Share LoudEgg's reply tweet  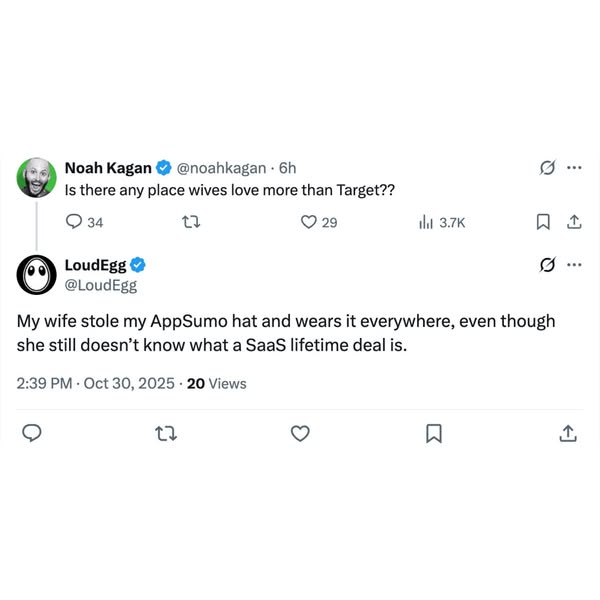567,433
